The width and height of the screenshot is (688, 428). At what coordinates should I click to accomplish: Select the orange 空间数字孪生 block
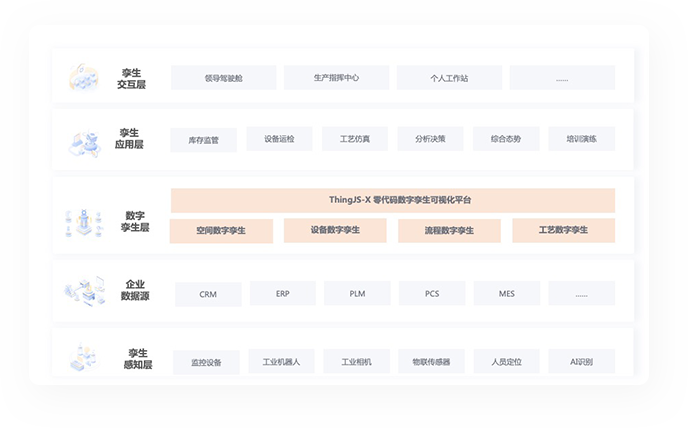coord(221,231)
